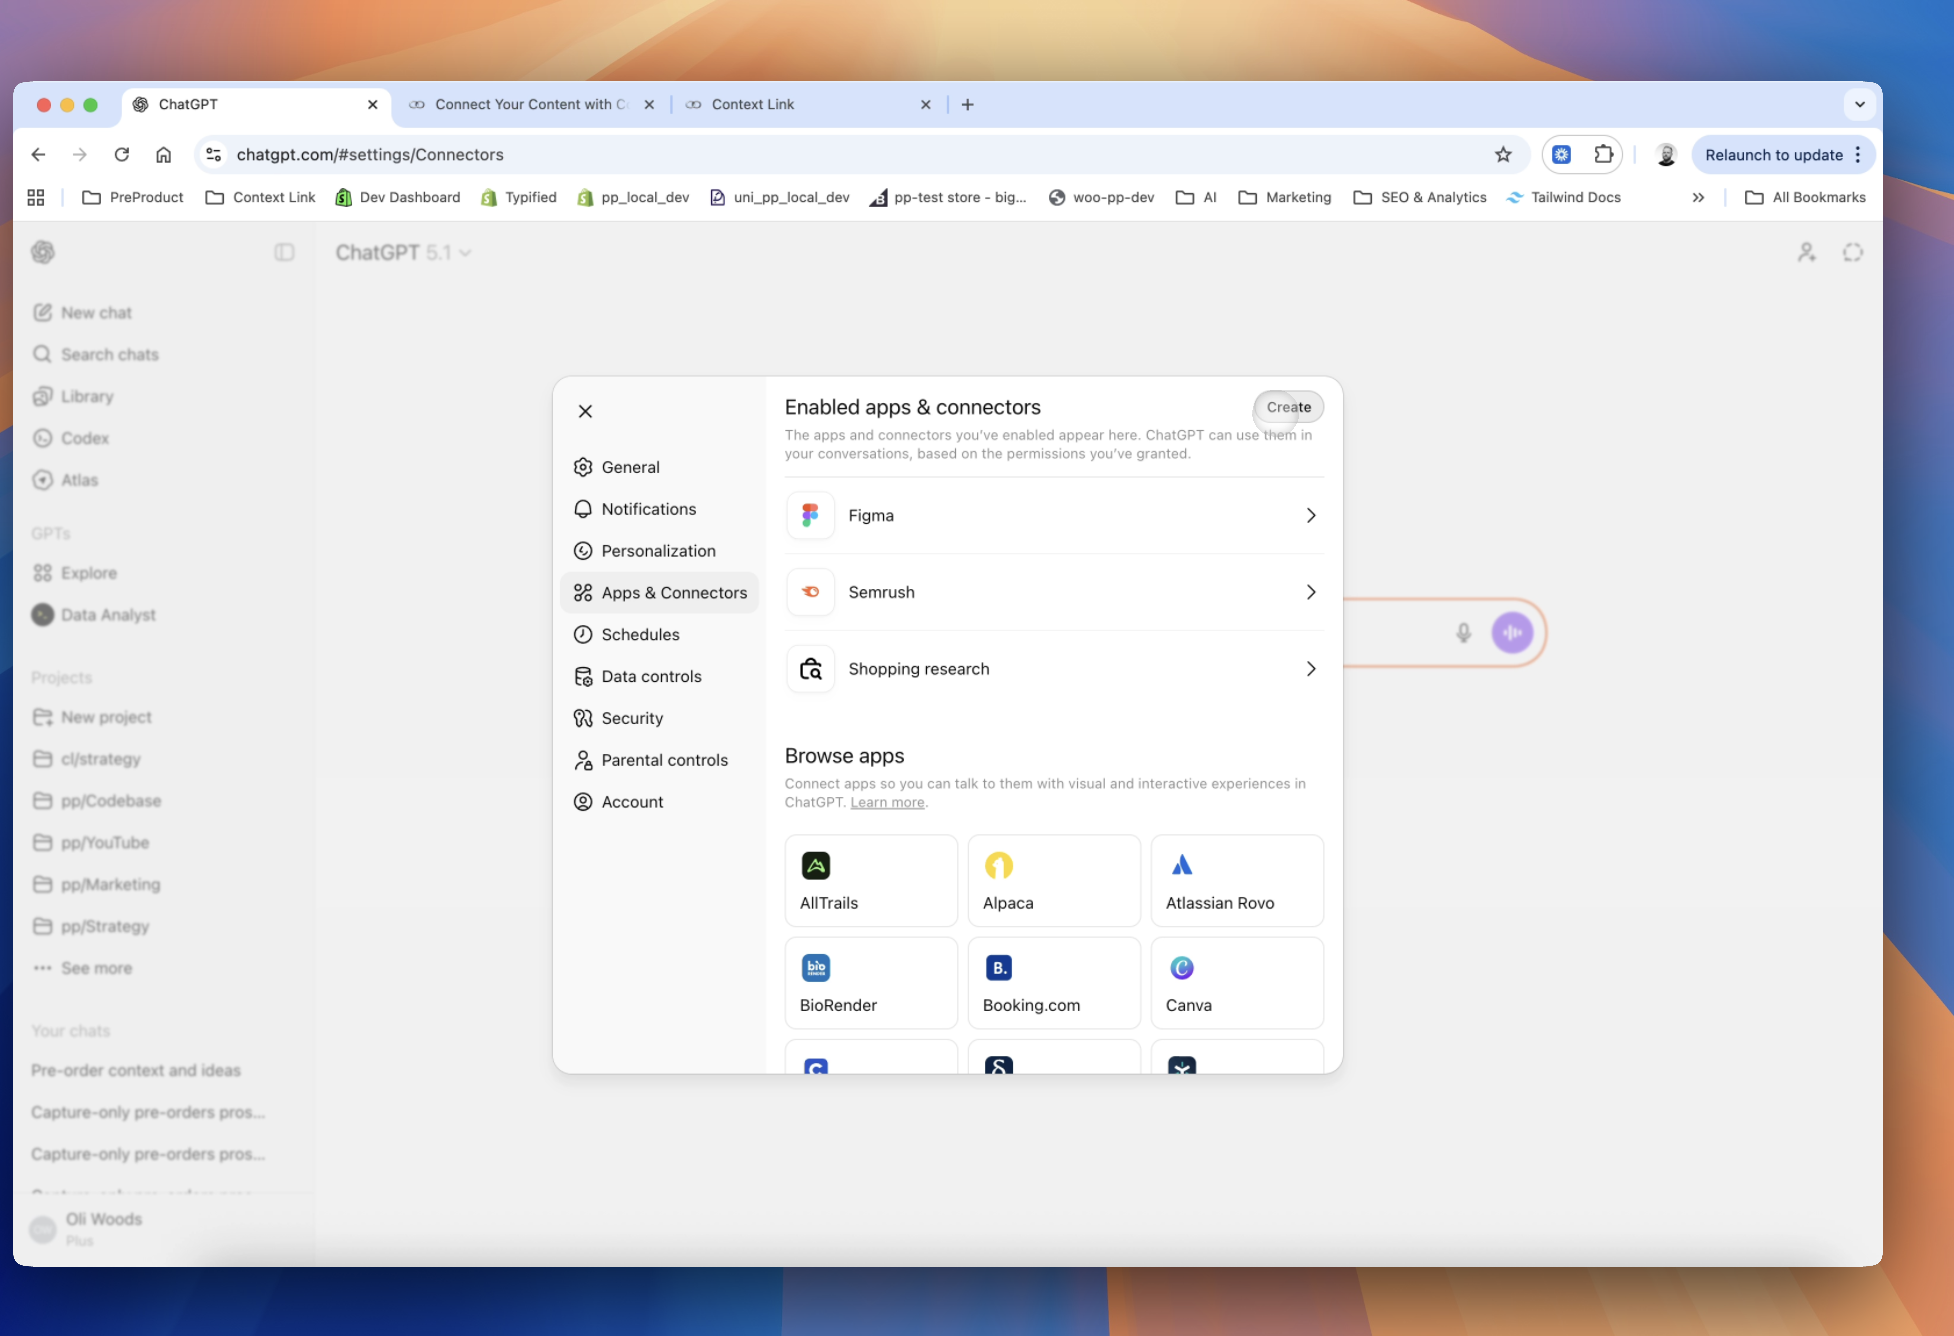Toggle the microphone in the chat bar
1954x1336 pixels.
pos(1463,632)
